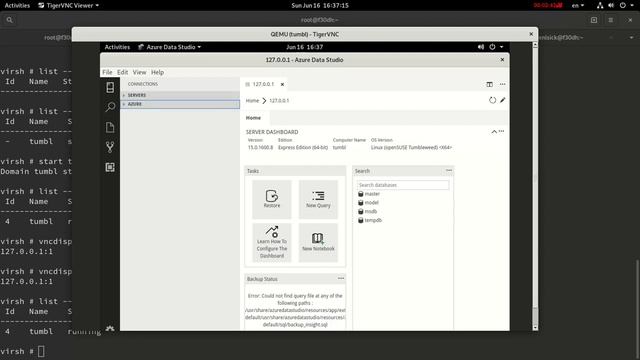
Task: Click tempdb database icon
Action: (x=361, y=220)
